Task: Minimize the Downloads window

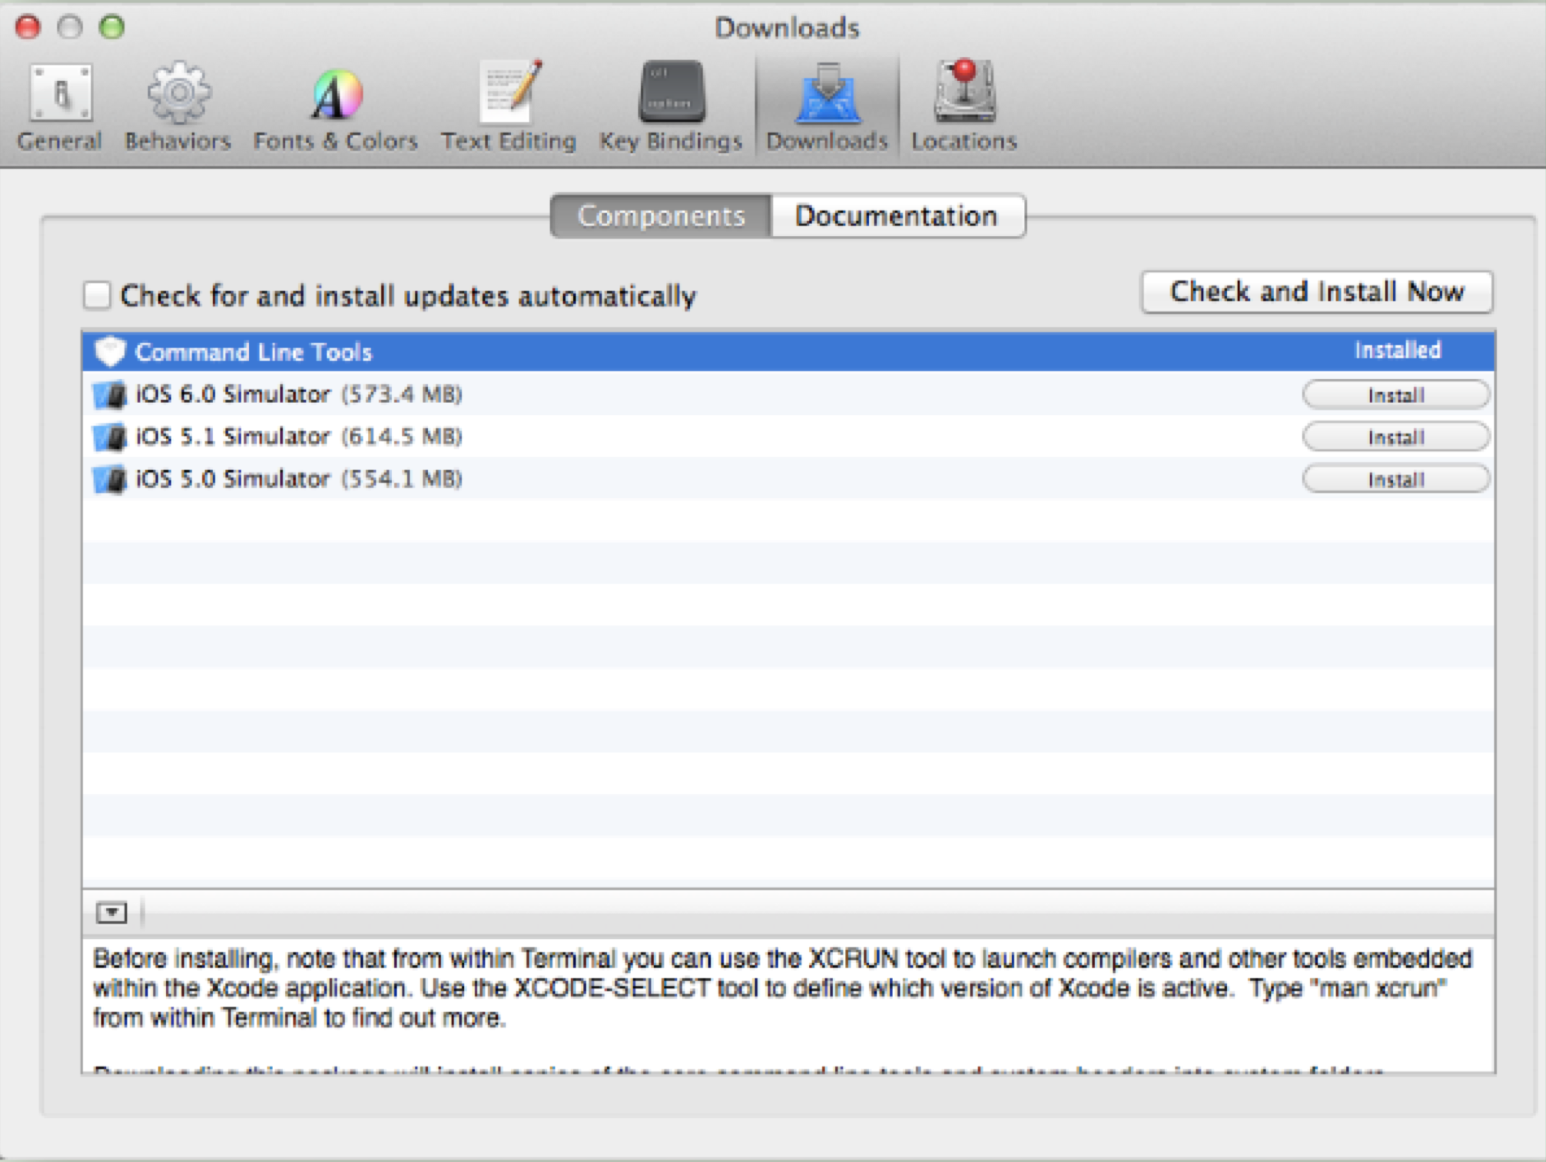Action: coord(70,27)
